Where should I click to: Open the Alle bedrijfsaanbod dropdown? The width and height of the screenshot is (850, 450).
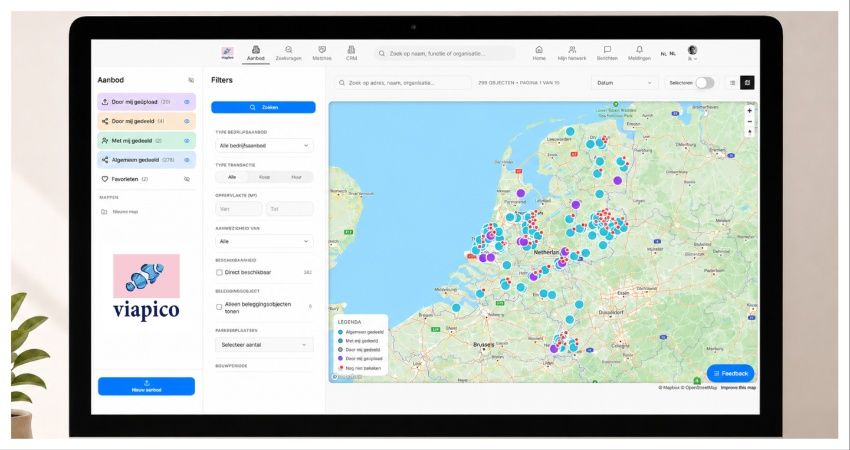click(264, 146)
